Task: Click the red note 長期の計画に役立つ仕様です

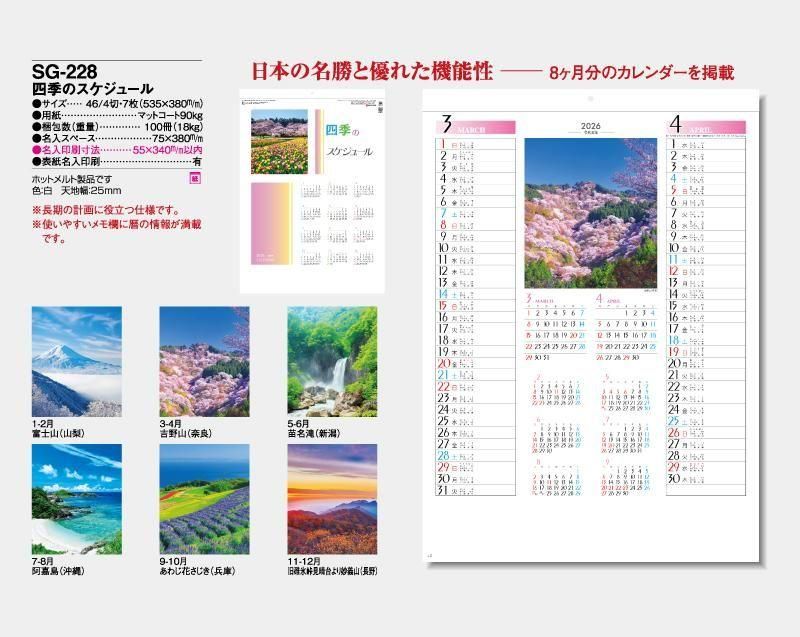Action: pos(106,210)
